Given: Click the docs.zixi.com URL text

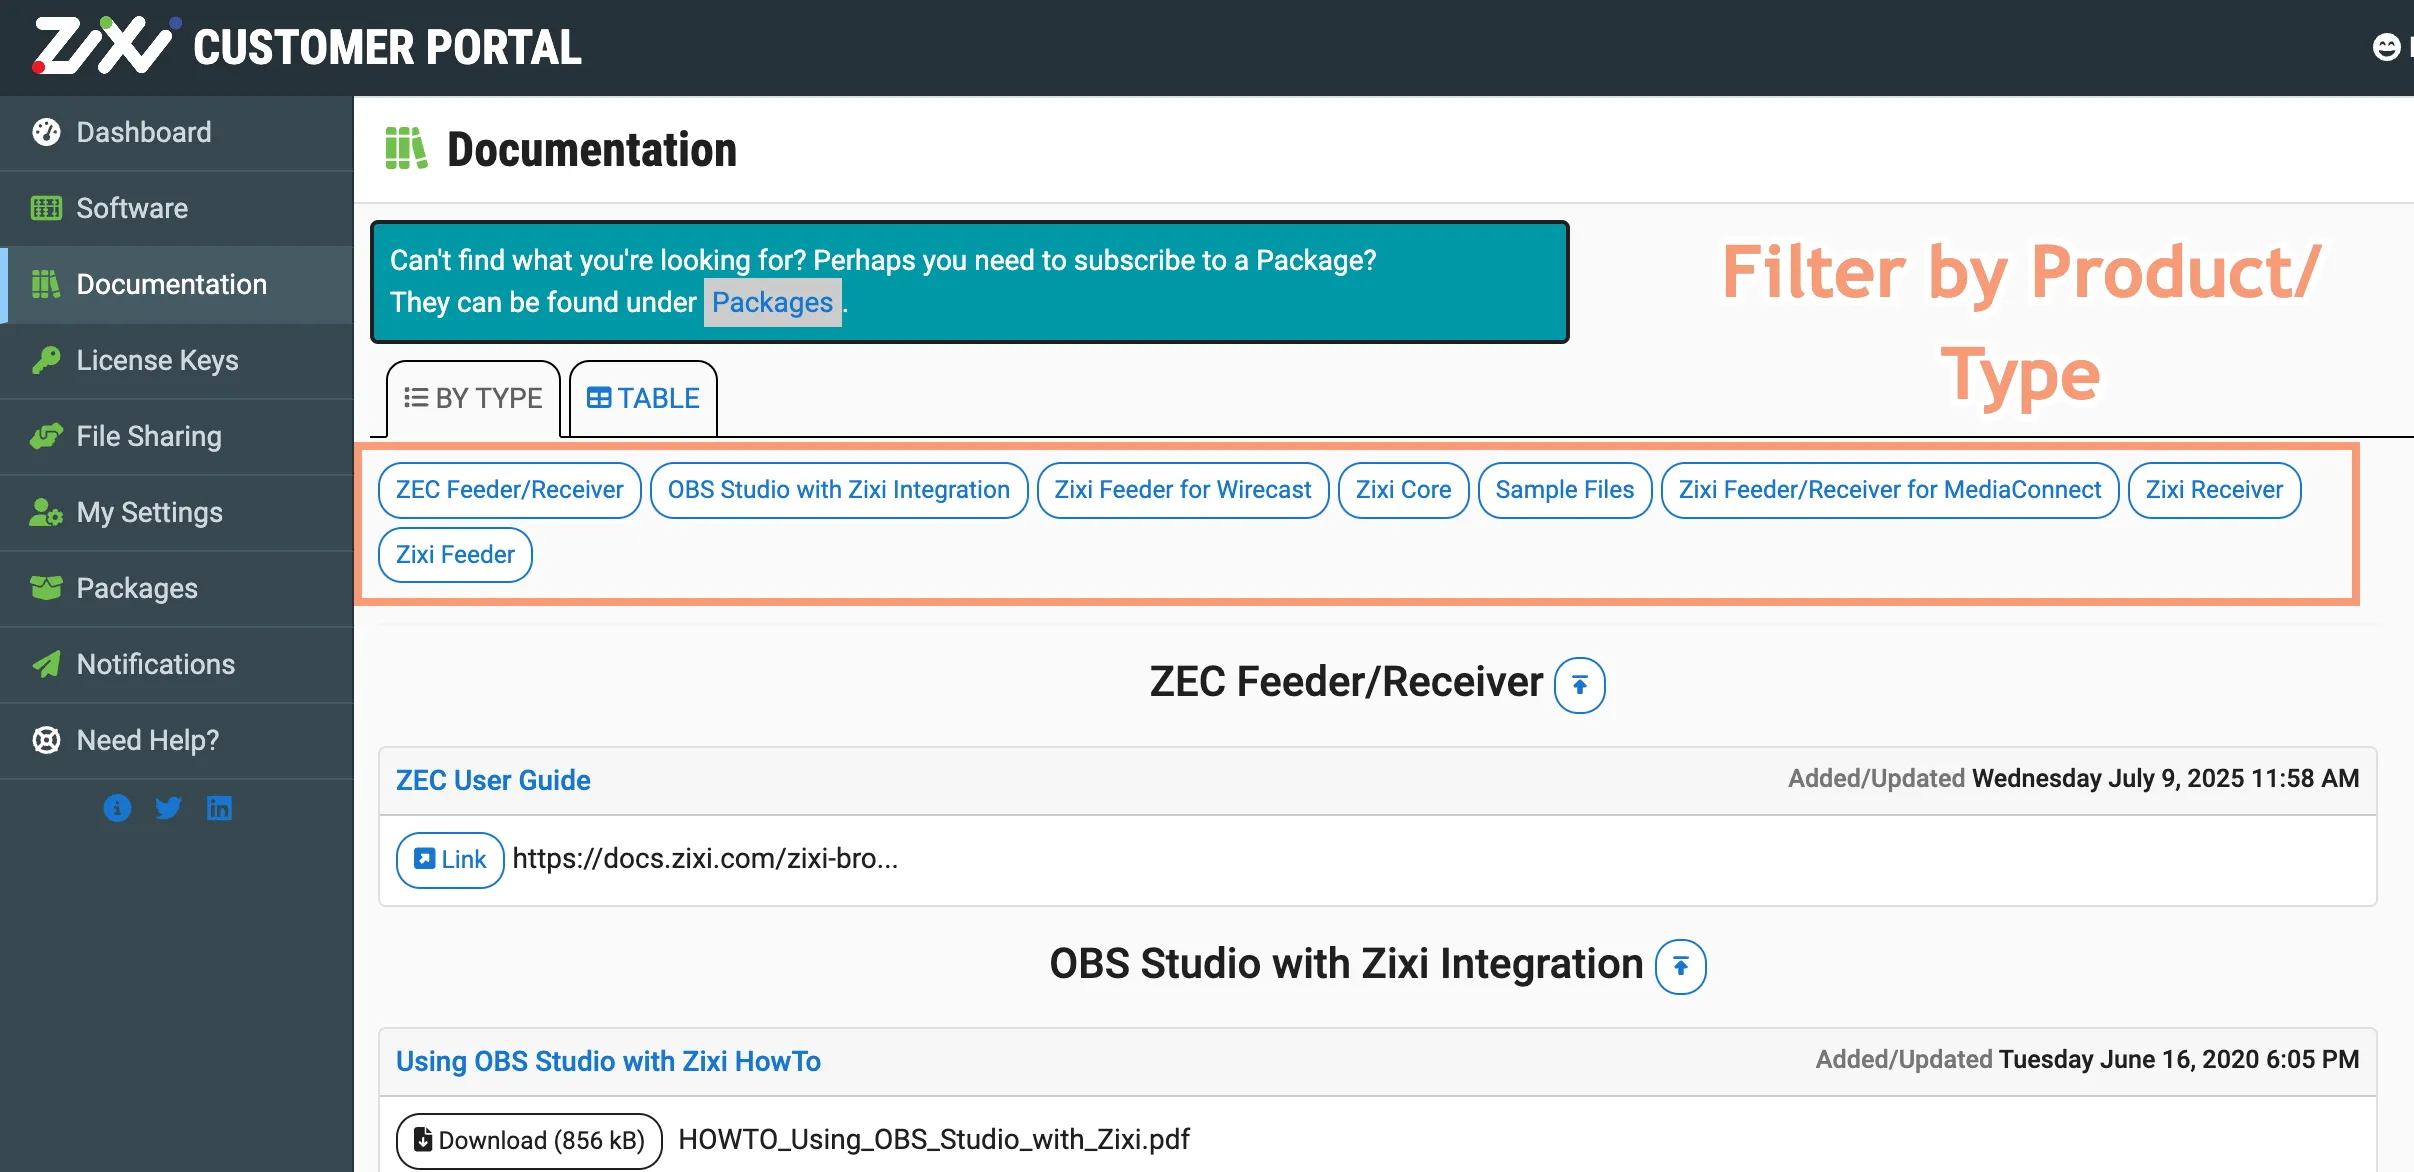Looking at the screenshot, I should tap(705, 859).
